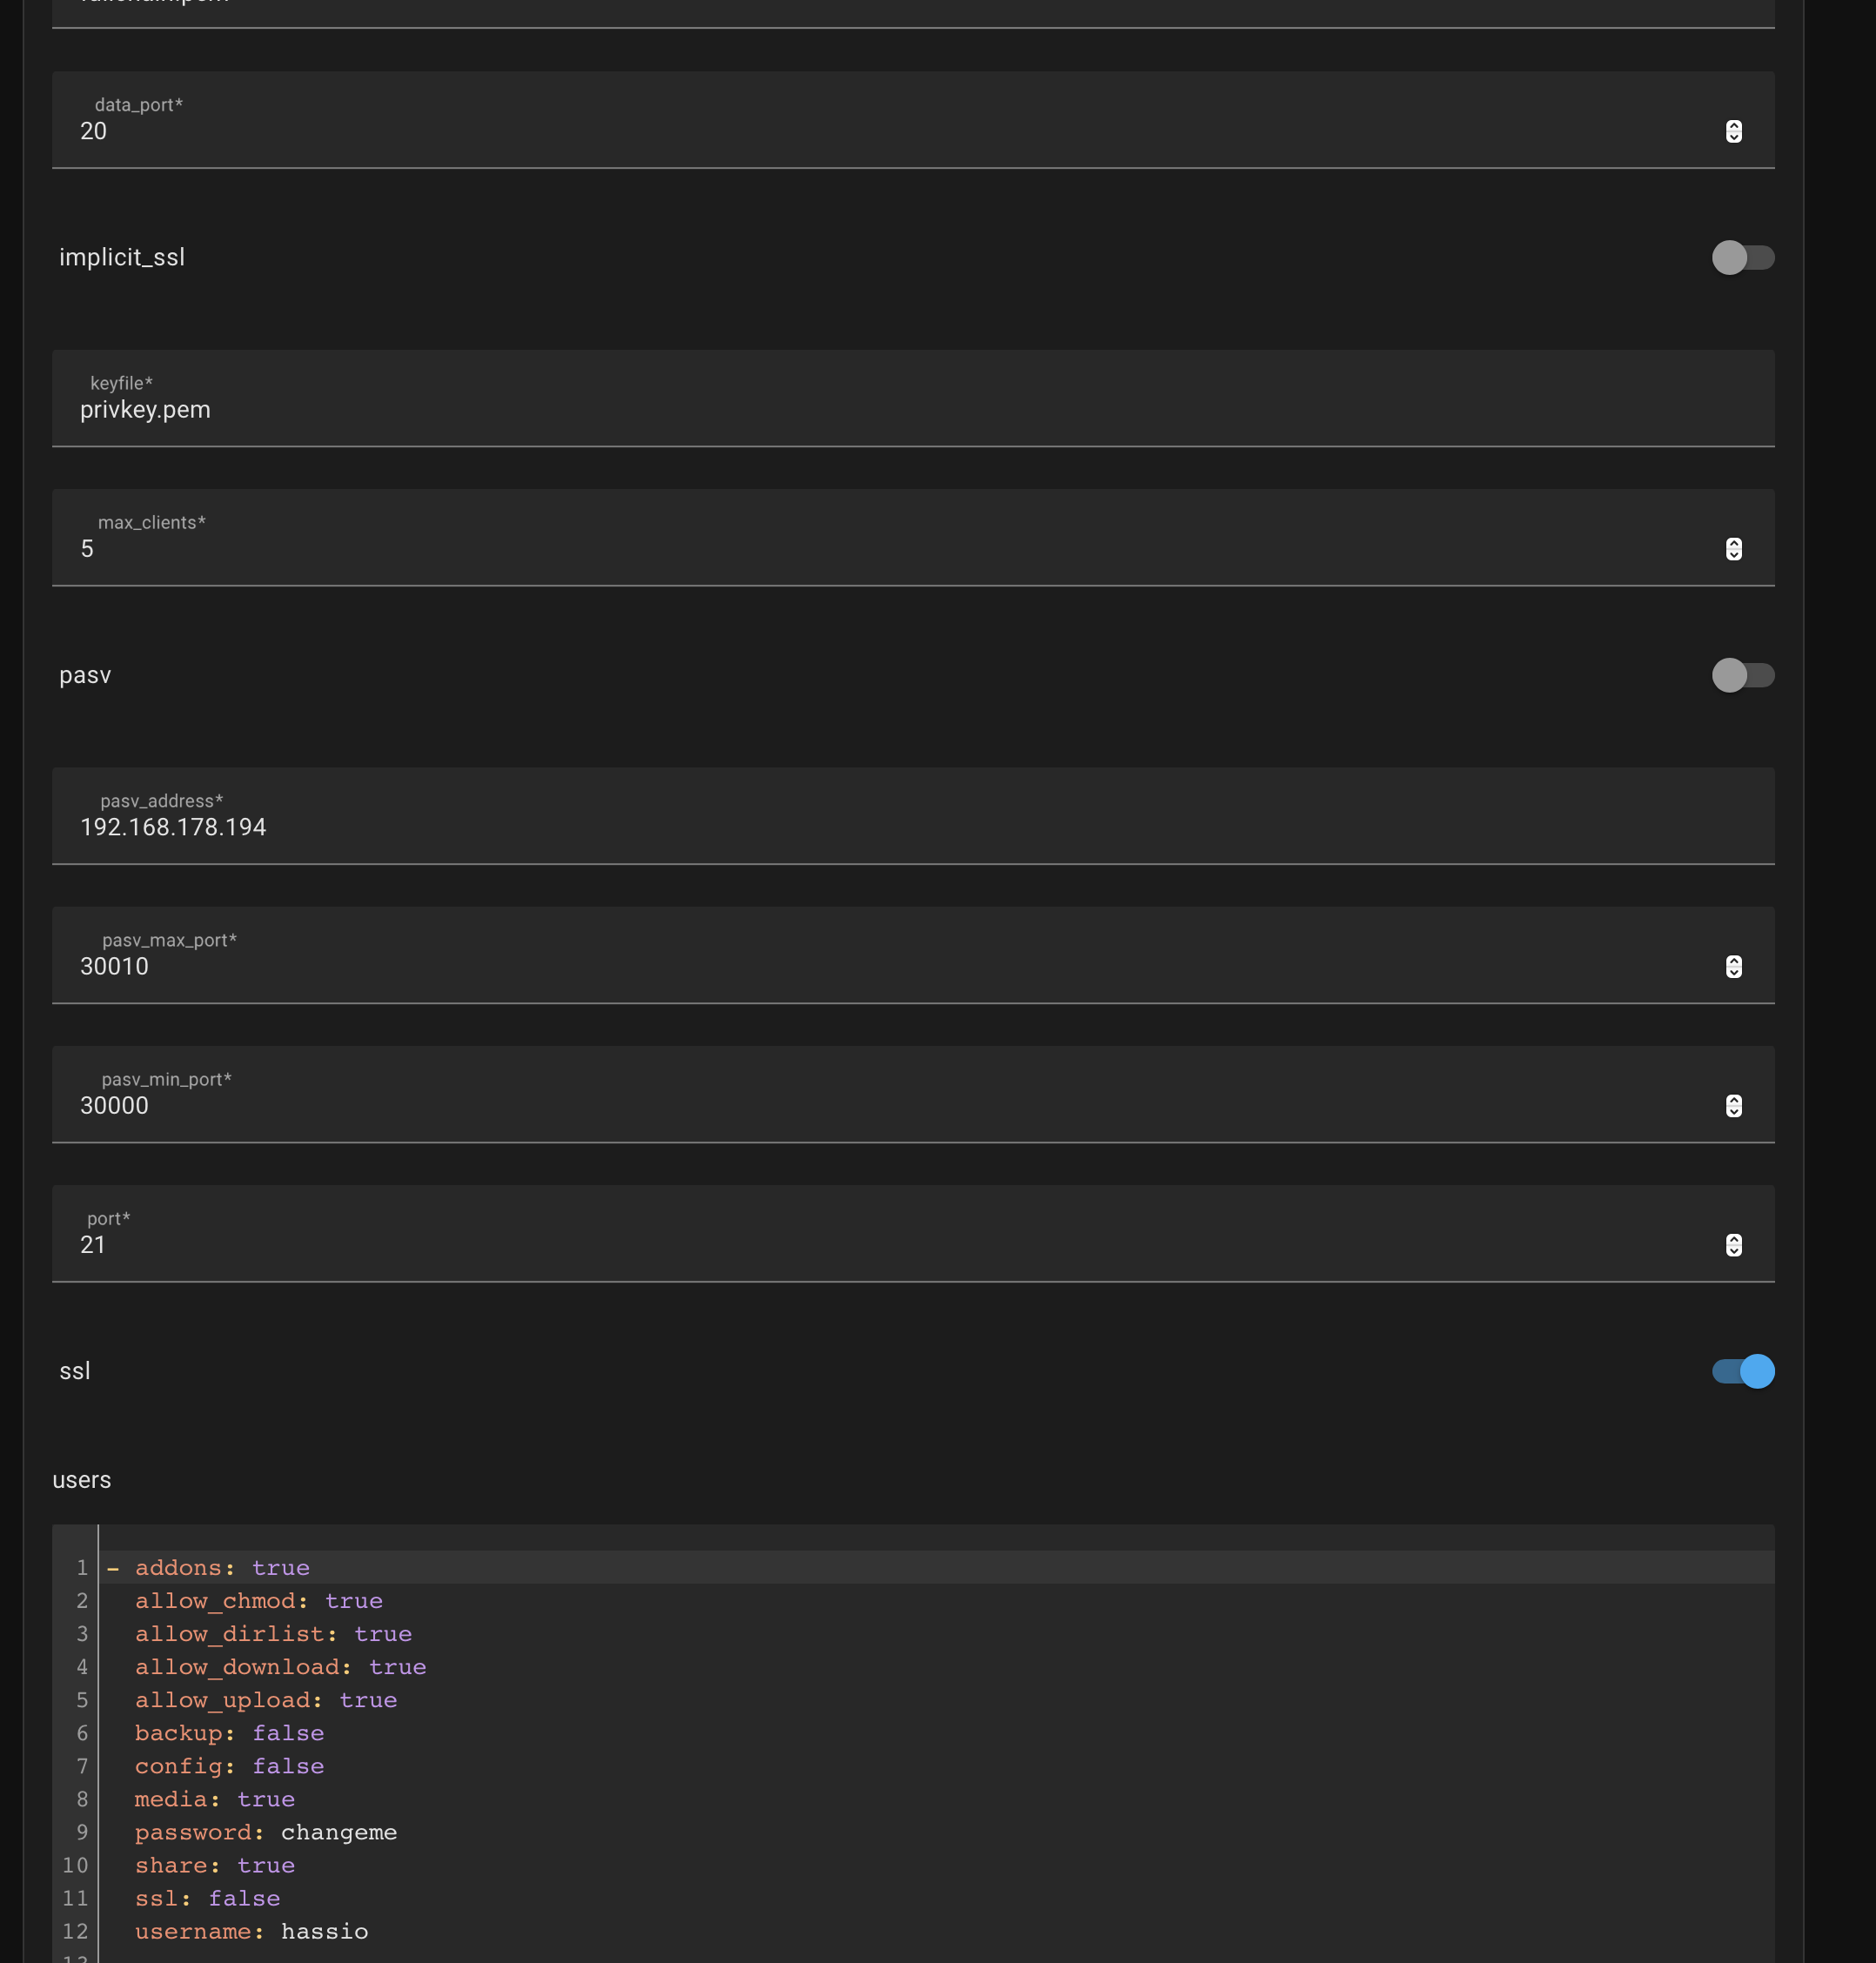This screenshot has width=1876, height=1963.
Task: Increment the data_port value with the stepper
Action: click(x=1733, y=125)
